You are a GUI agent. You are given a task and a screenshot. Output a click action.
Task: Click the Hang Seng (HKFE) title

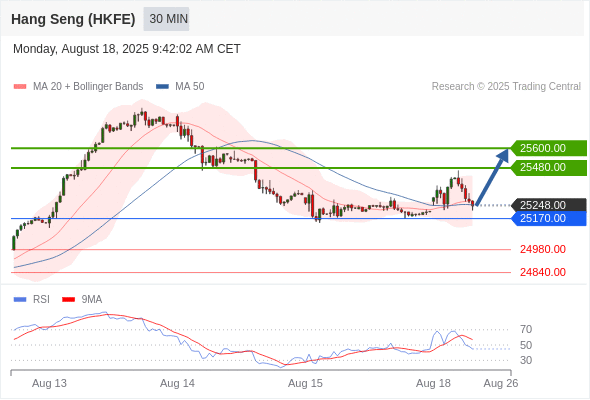click(x=73, y=19)
